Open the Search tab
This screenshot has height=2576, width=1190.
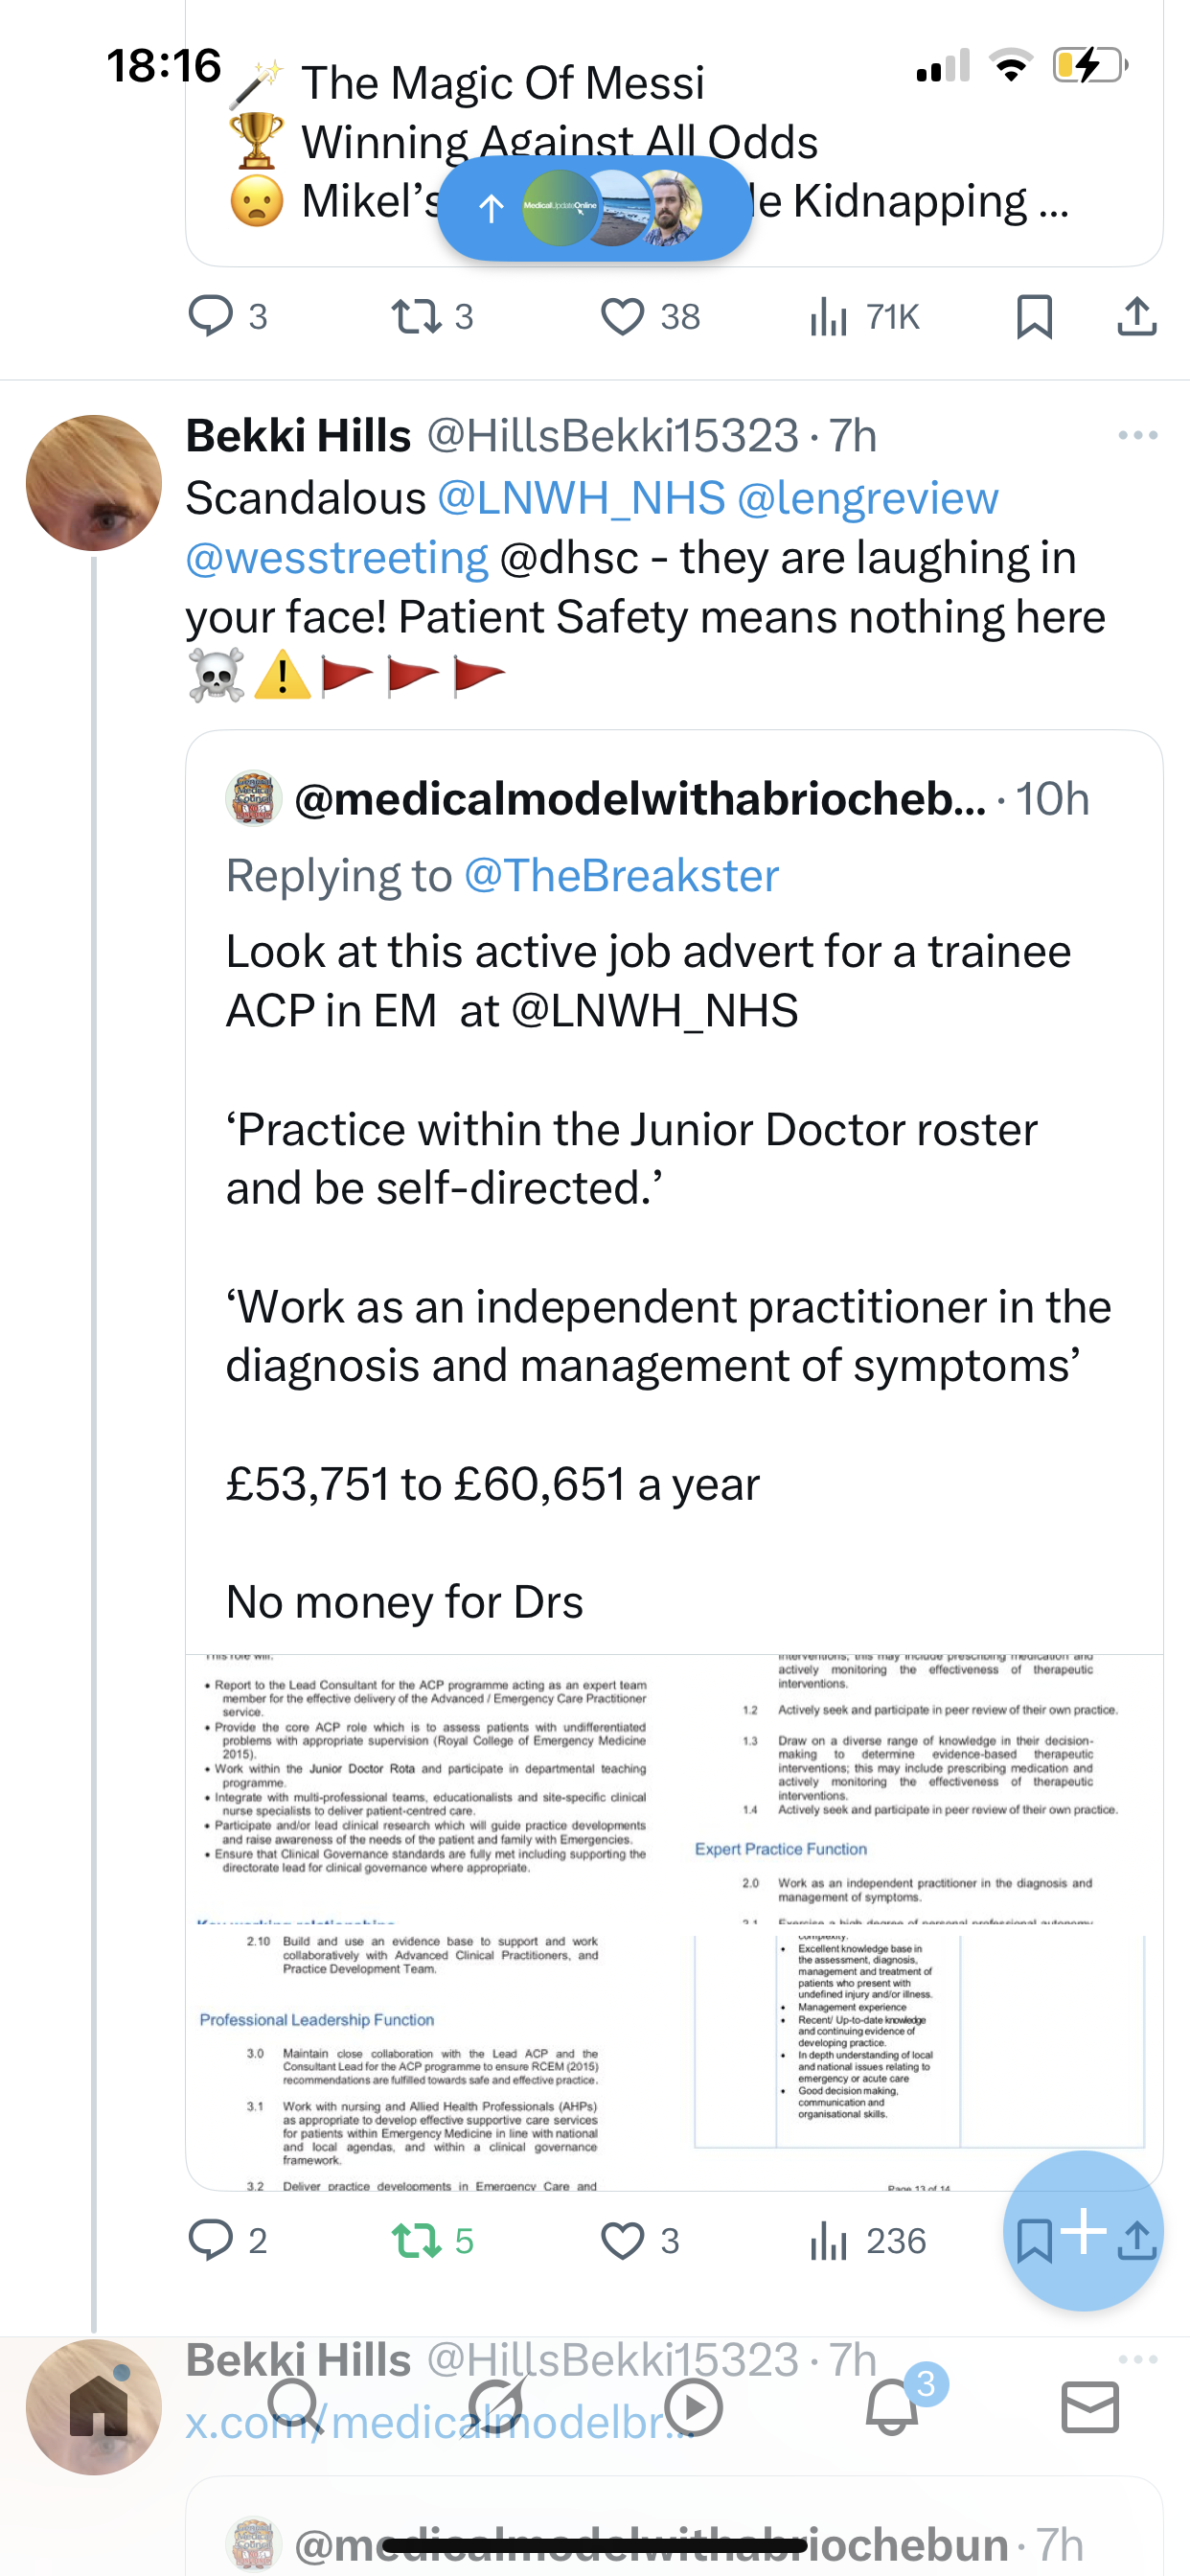coord(294,2406)
